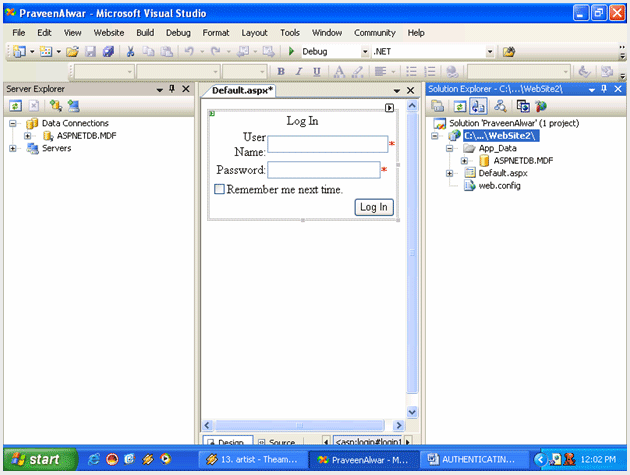Toggle auto-hide pin in Server Explorer

pyautogui.click(x=172, y=89)
